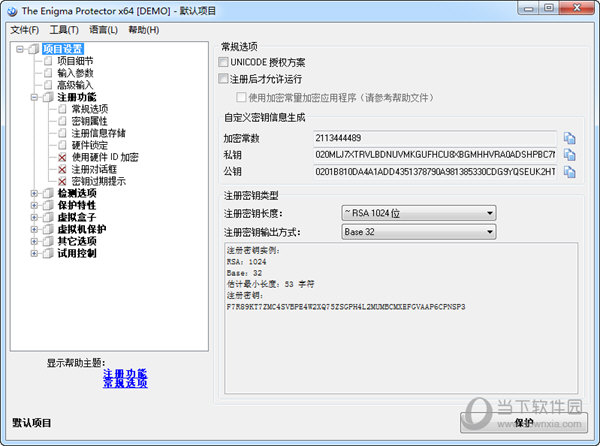Tick the 注册后才允许运行 checkbox
Viewport: 600px width, 446px height.
pyautogui.click(x=223, y=79)
